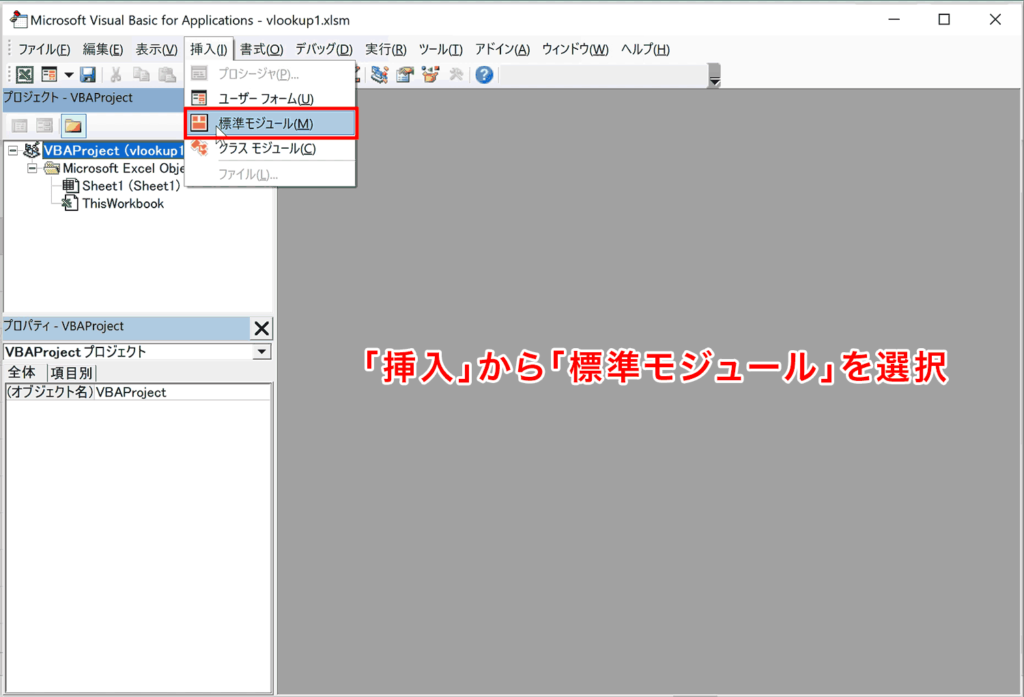Click the VBA application icon in title bar

[x=18, y=20]
